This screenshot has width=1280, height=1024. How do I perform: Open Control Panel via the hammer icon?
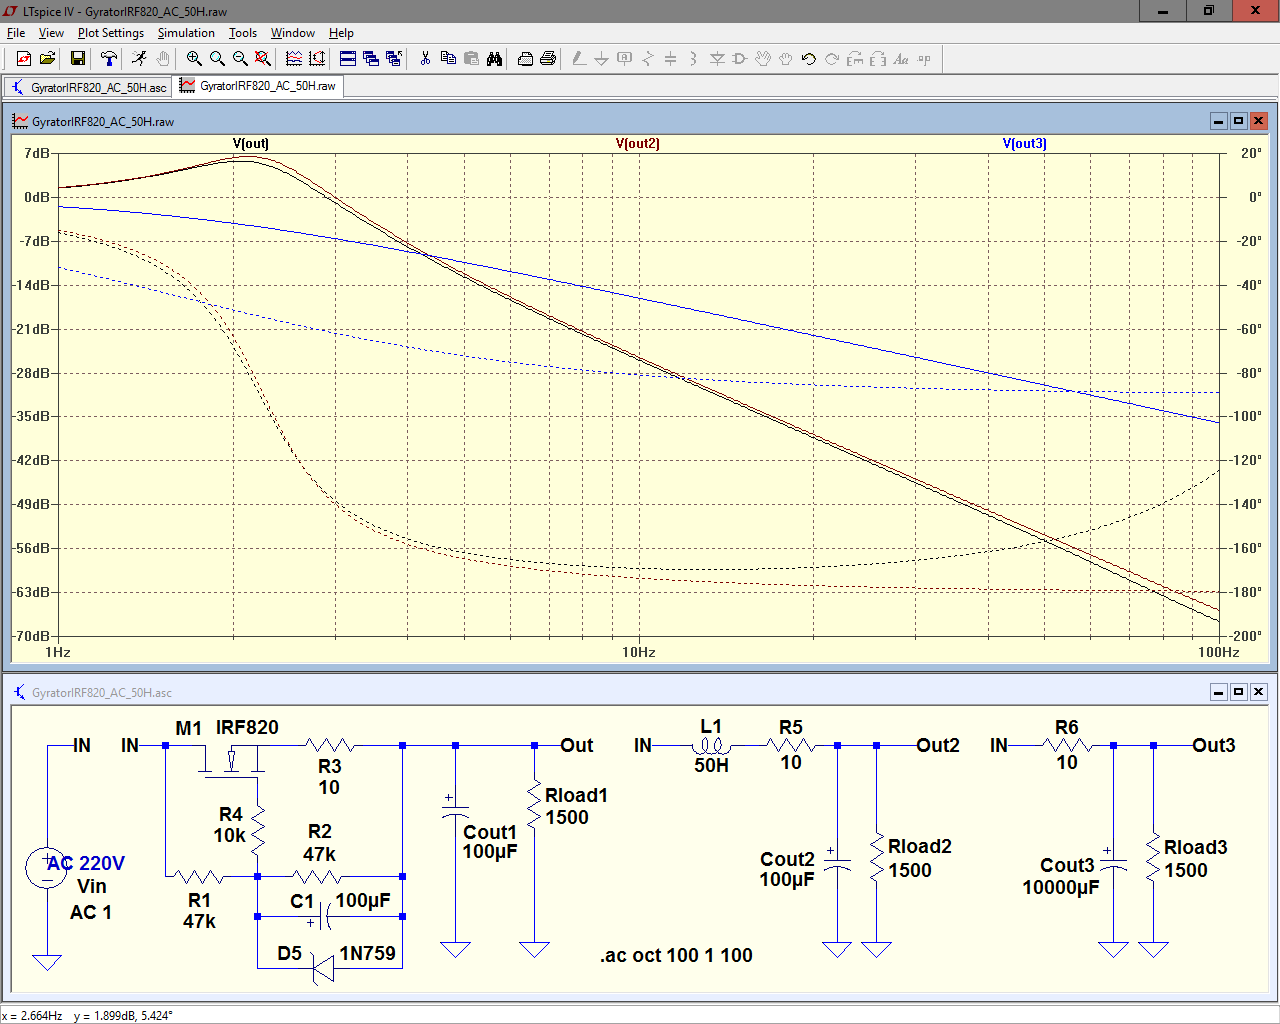[109, 59]
